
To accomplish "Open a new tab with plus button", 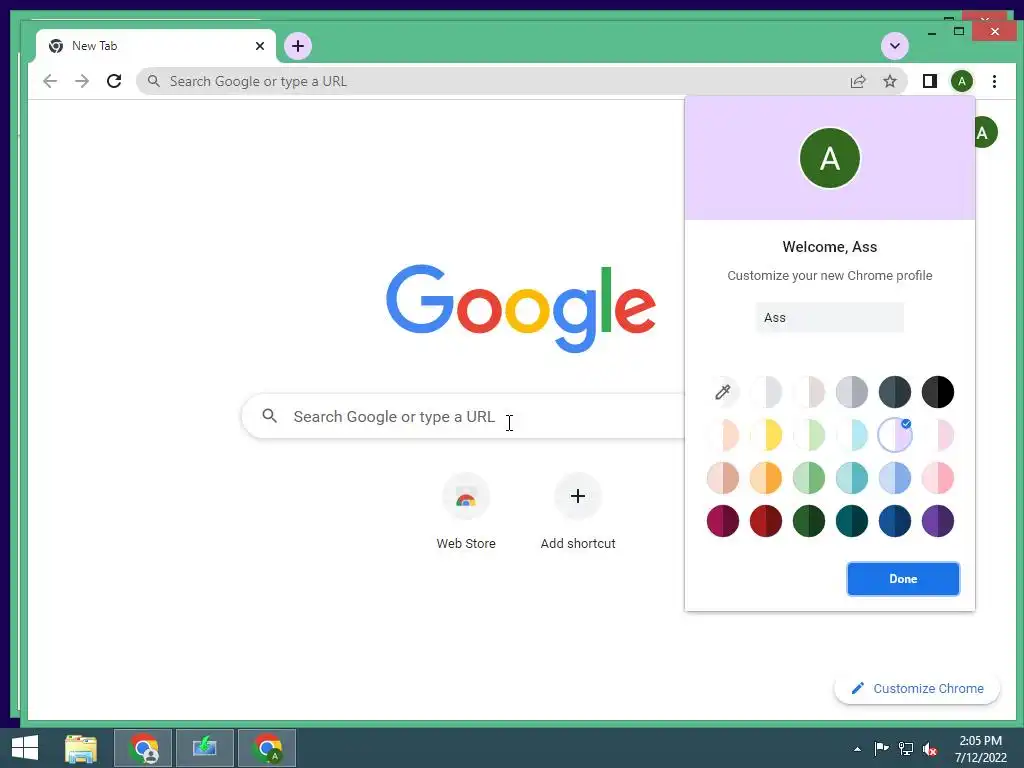I will pyautogui.click(x=298, y=46).
